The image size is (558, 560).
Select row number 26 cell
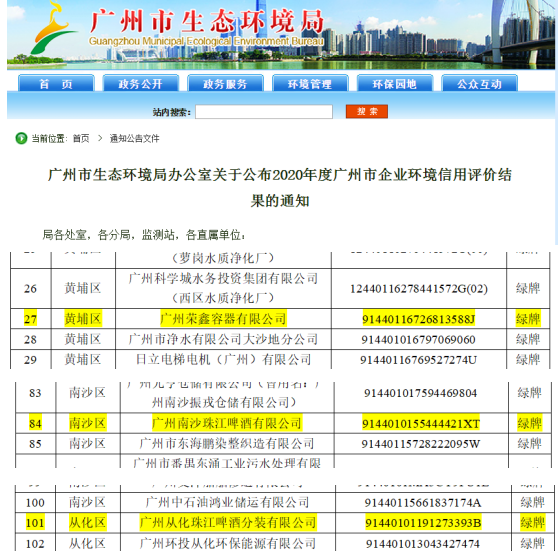tap(30, 288)
